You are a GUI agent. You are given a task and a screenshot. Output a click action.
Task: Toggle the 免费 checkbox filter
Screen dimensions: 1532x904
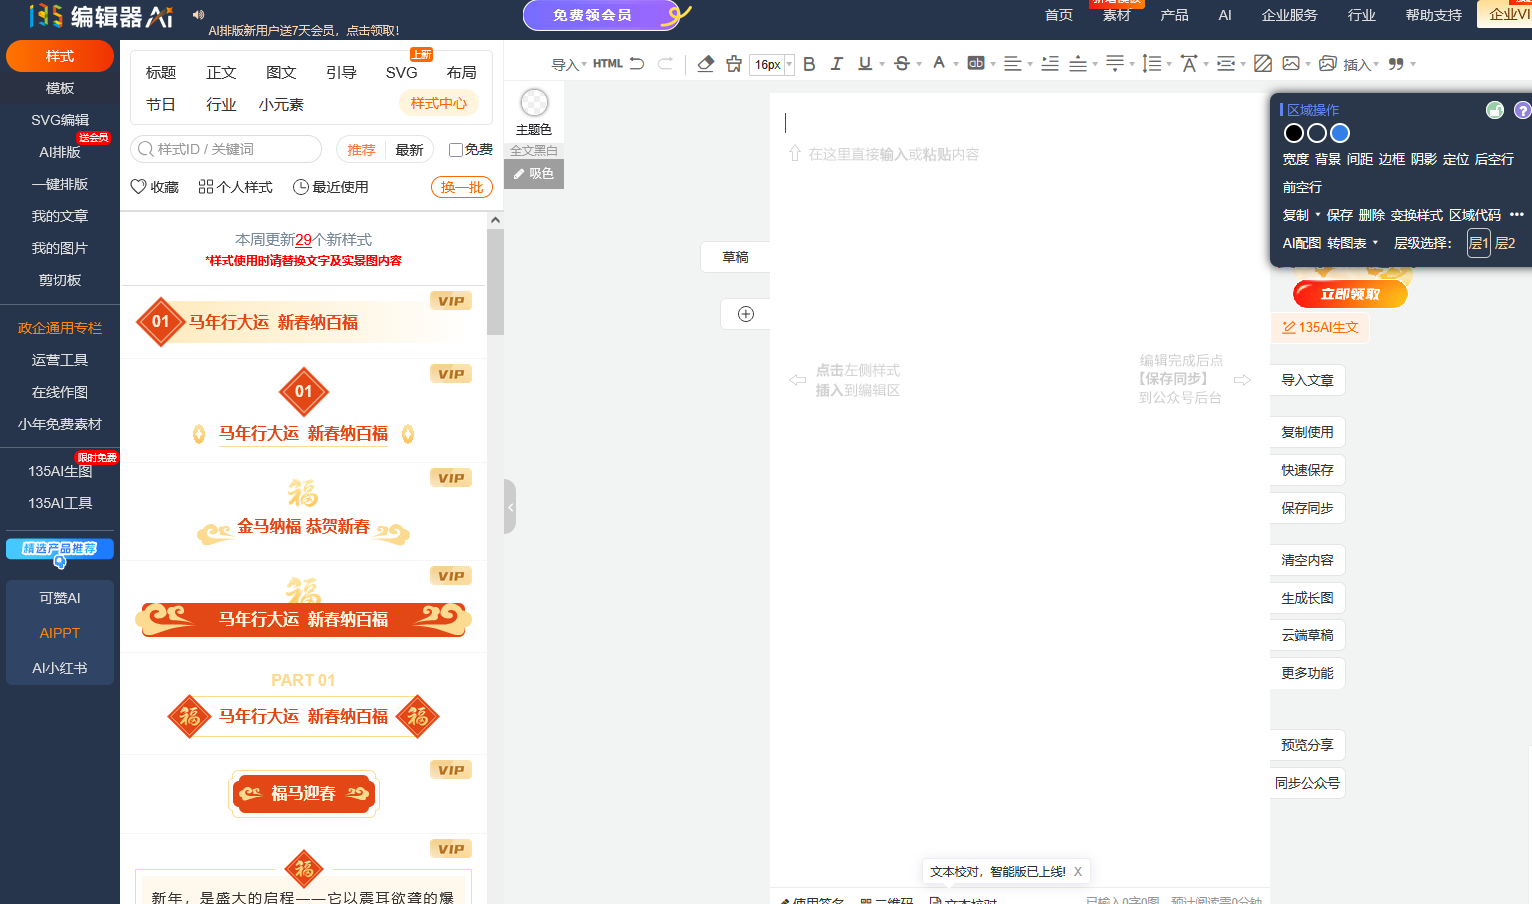point(456,150)
